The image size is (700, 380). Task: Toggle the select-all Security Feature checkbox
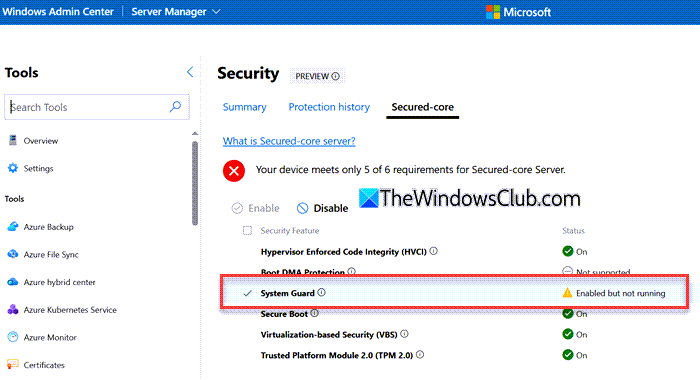247,230
